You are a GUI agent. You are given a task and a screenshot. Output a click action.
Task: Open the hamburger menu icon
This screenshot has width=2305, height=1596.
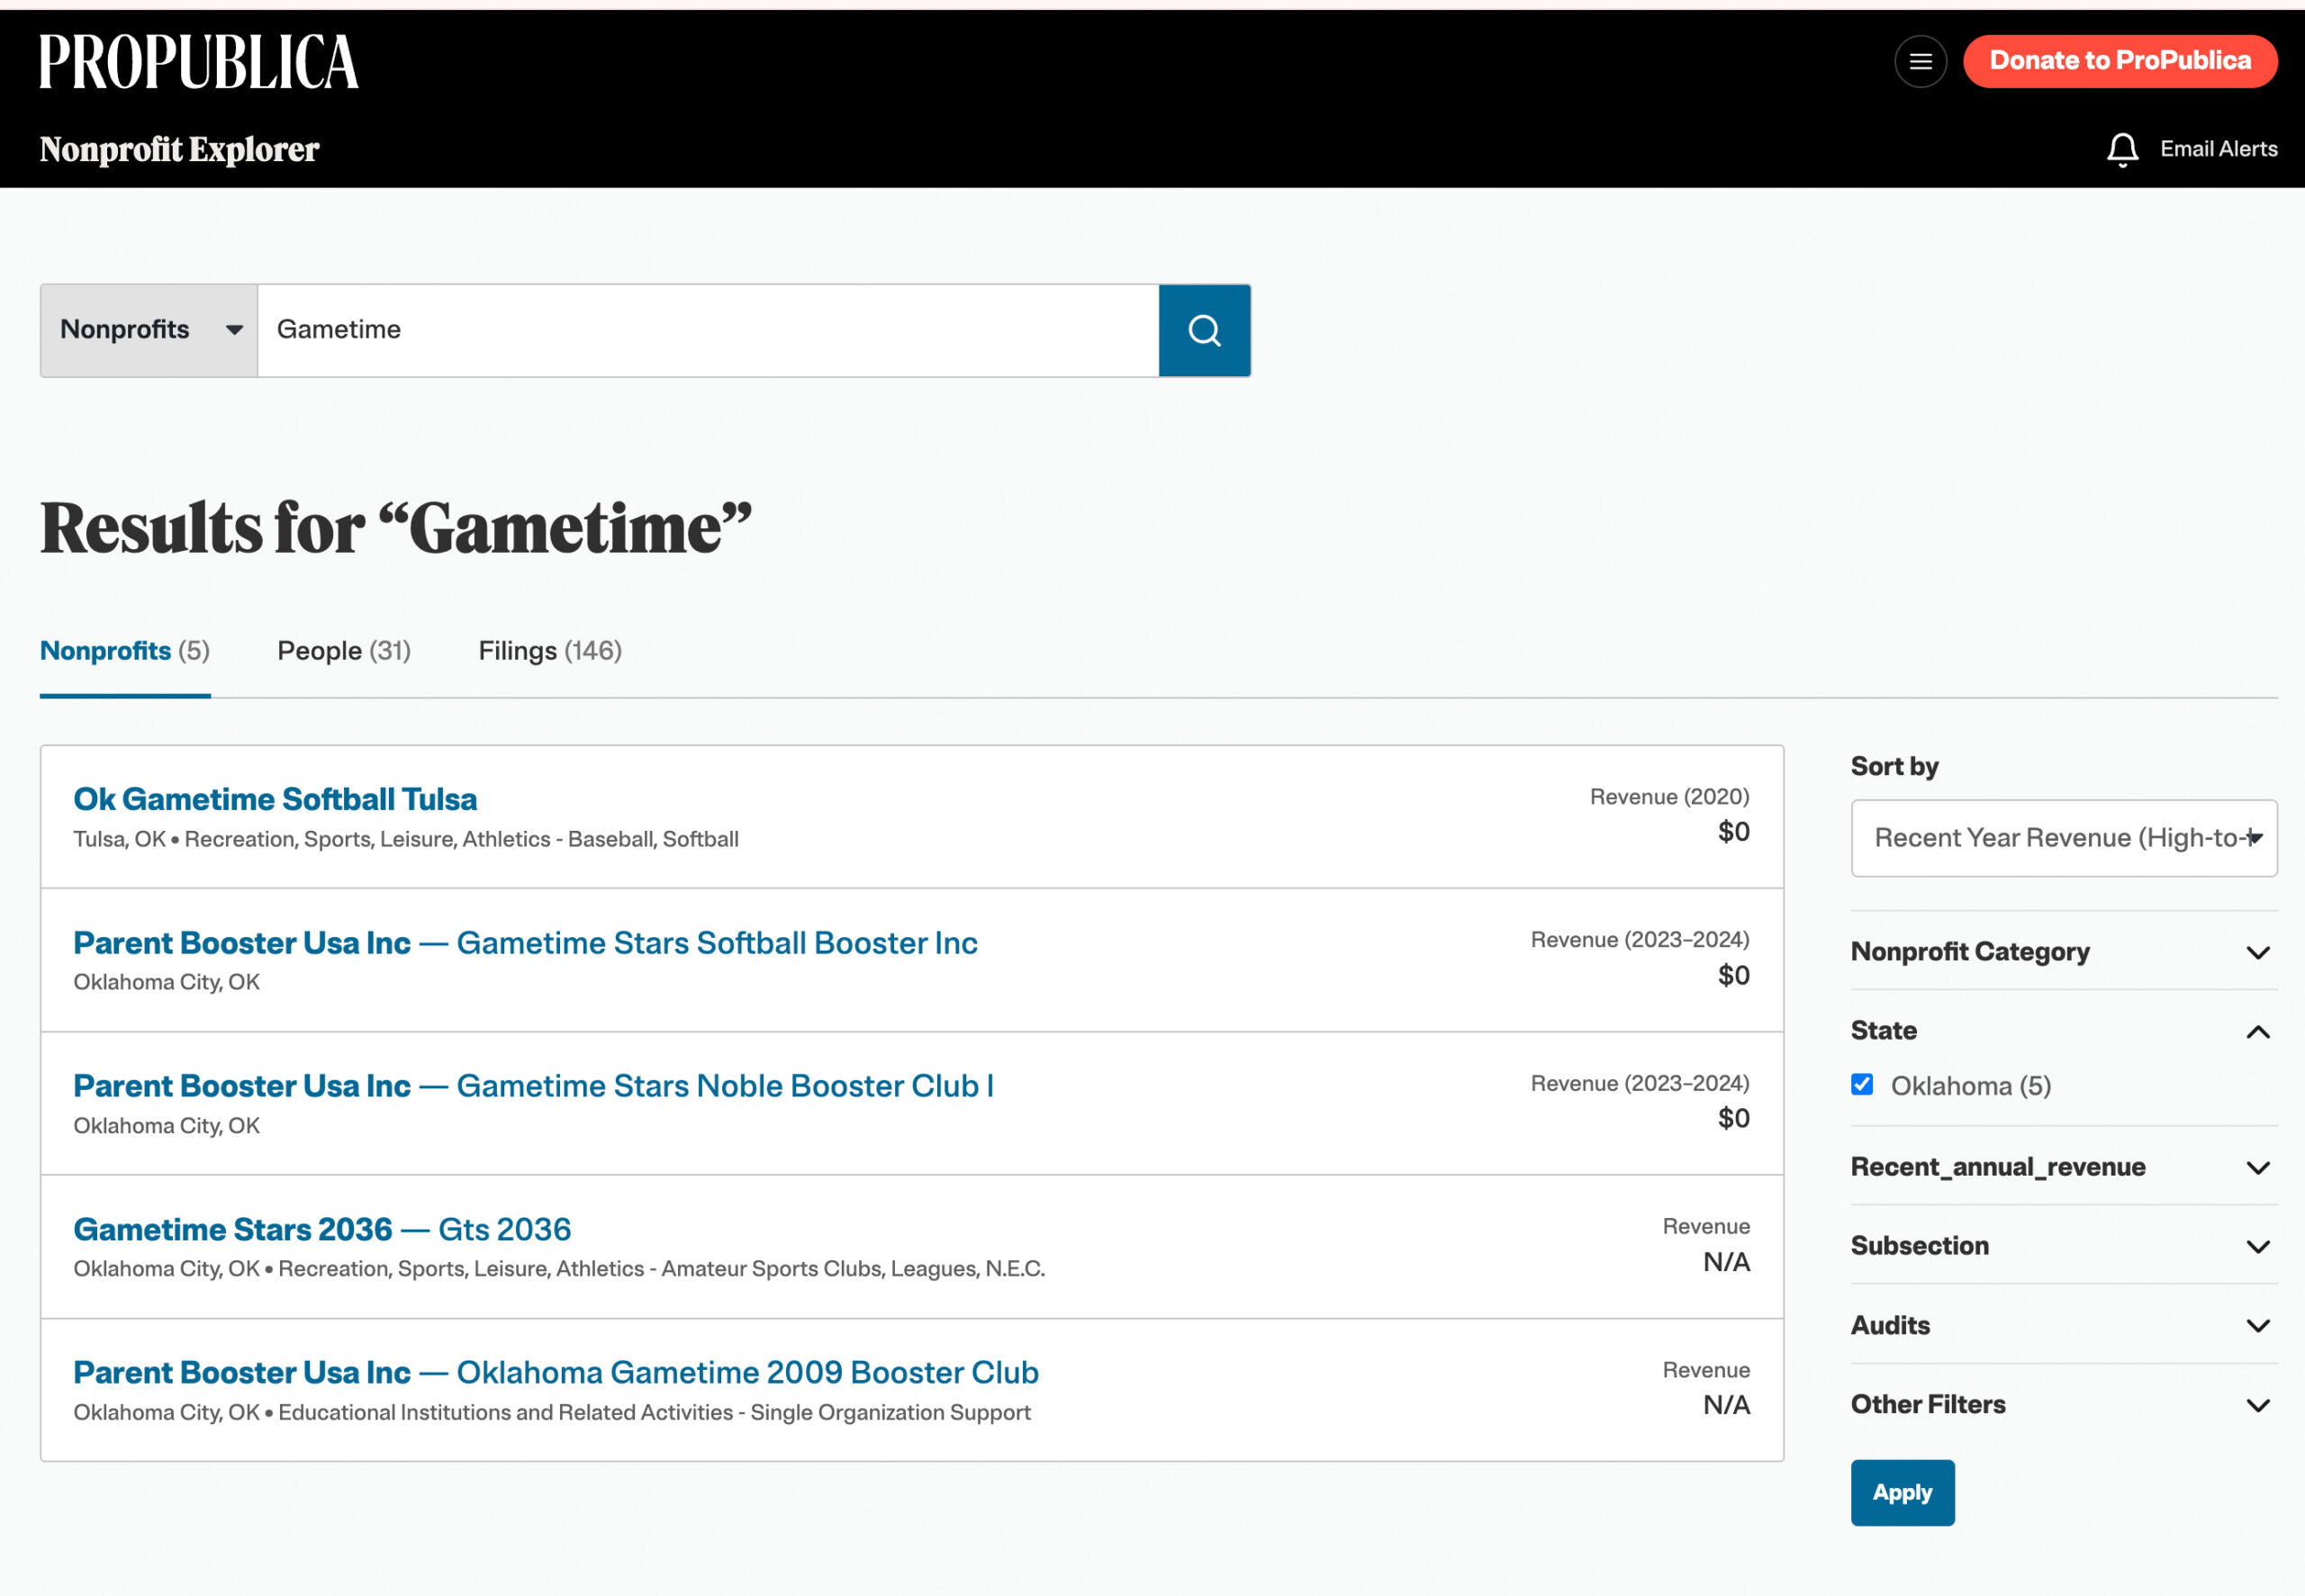tap(1920, 61)
